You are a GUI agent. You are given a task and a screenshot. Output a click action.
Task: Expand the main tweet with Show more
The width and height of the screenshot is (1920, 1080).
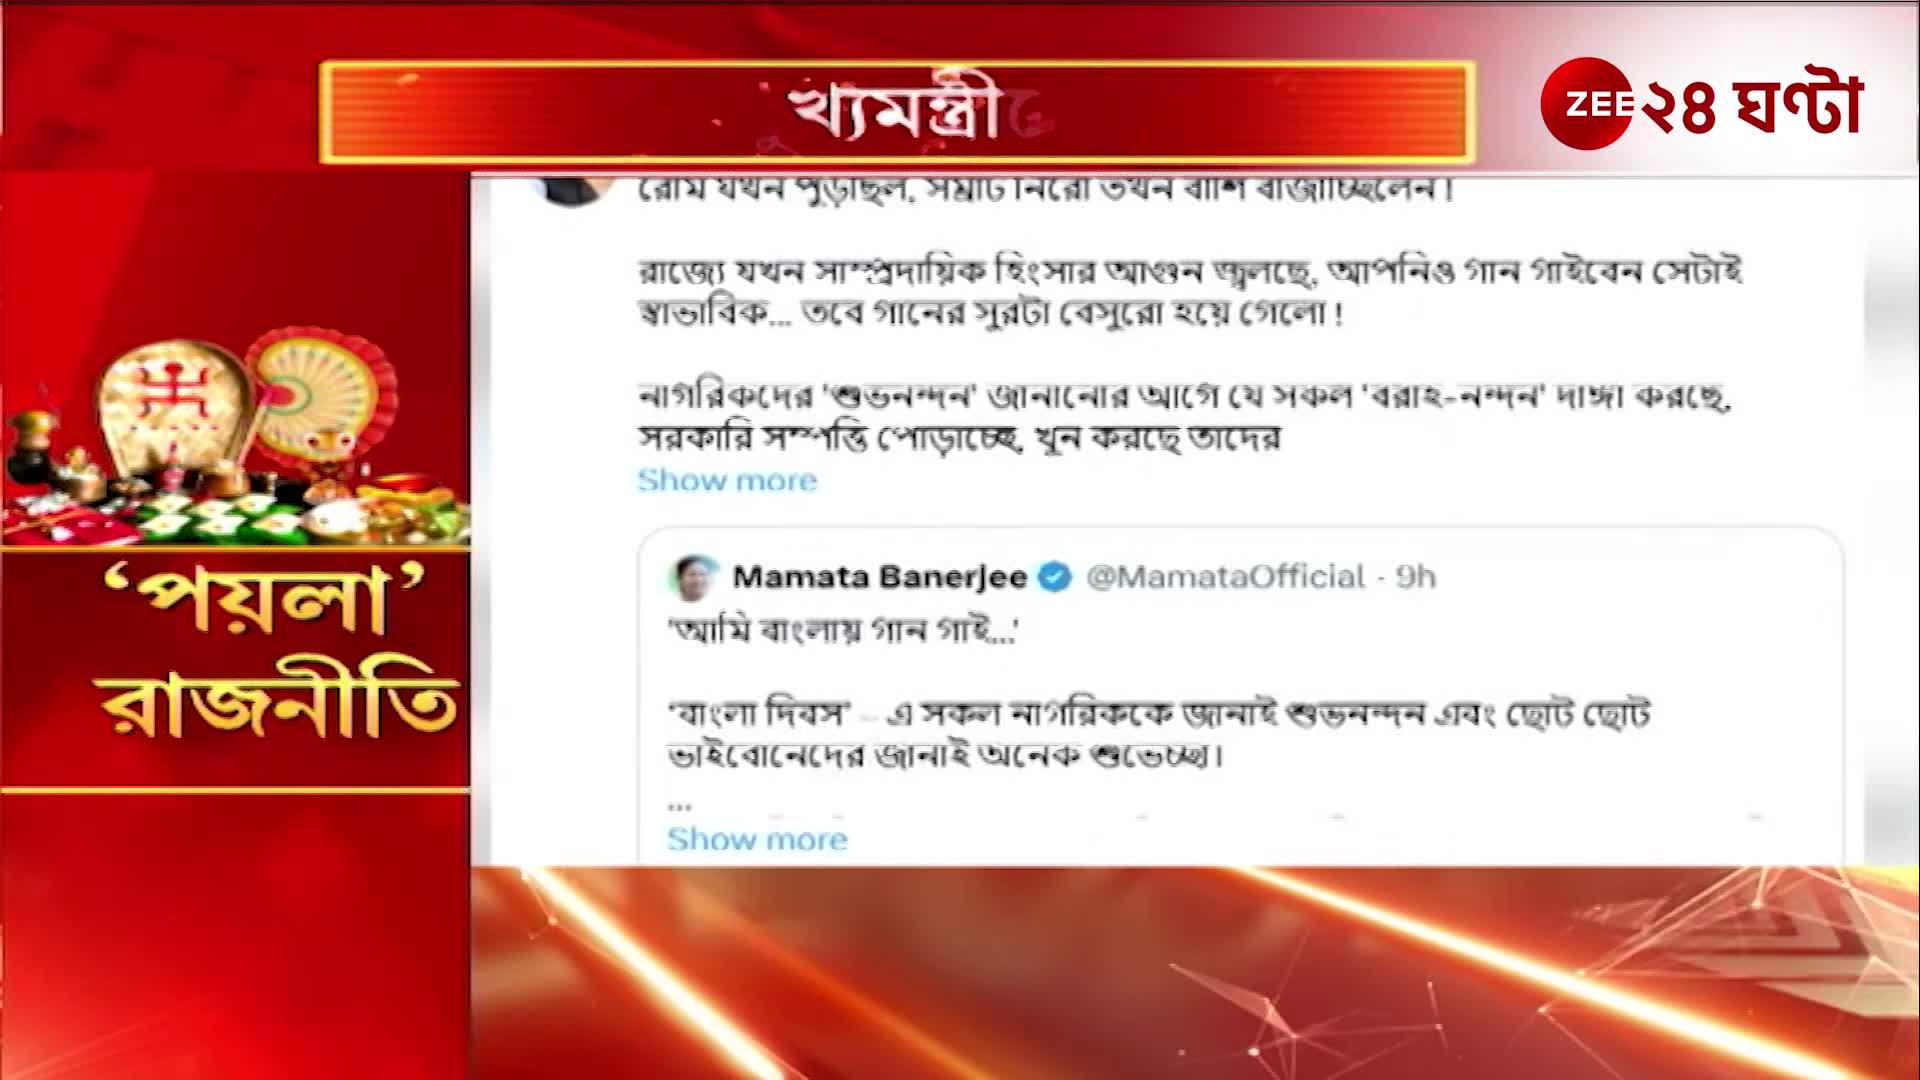click(x=727, y=480)
